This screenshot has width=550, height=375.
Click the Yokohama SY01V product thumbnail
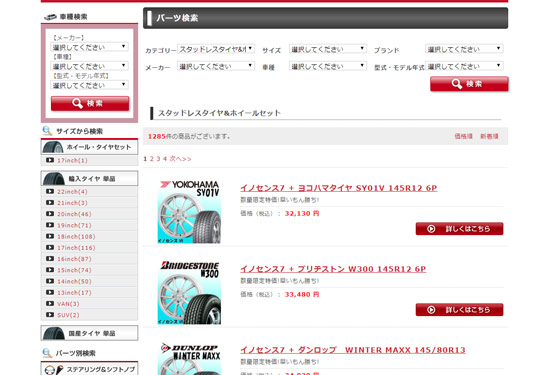pyautogui.click(x=189, y=212)
